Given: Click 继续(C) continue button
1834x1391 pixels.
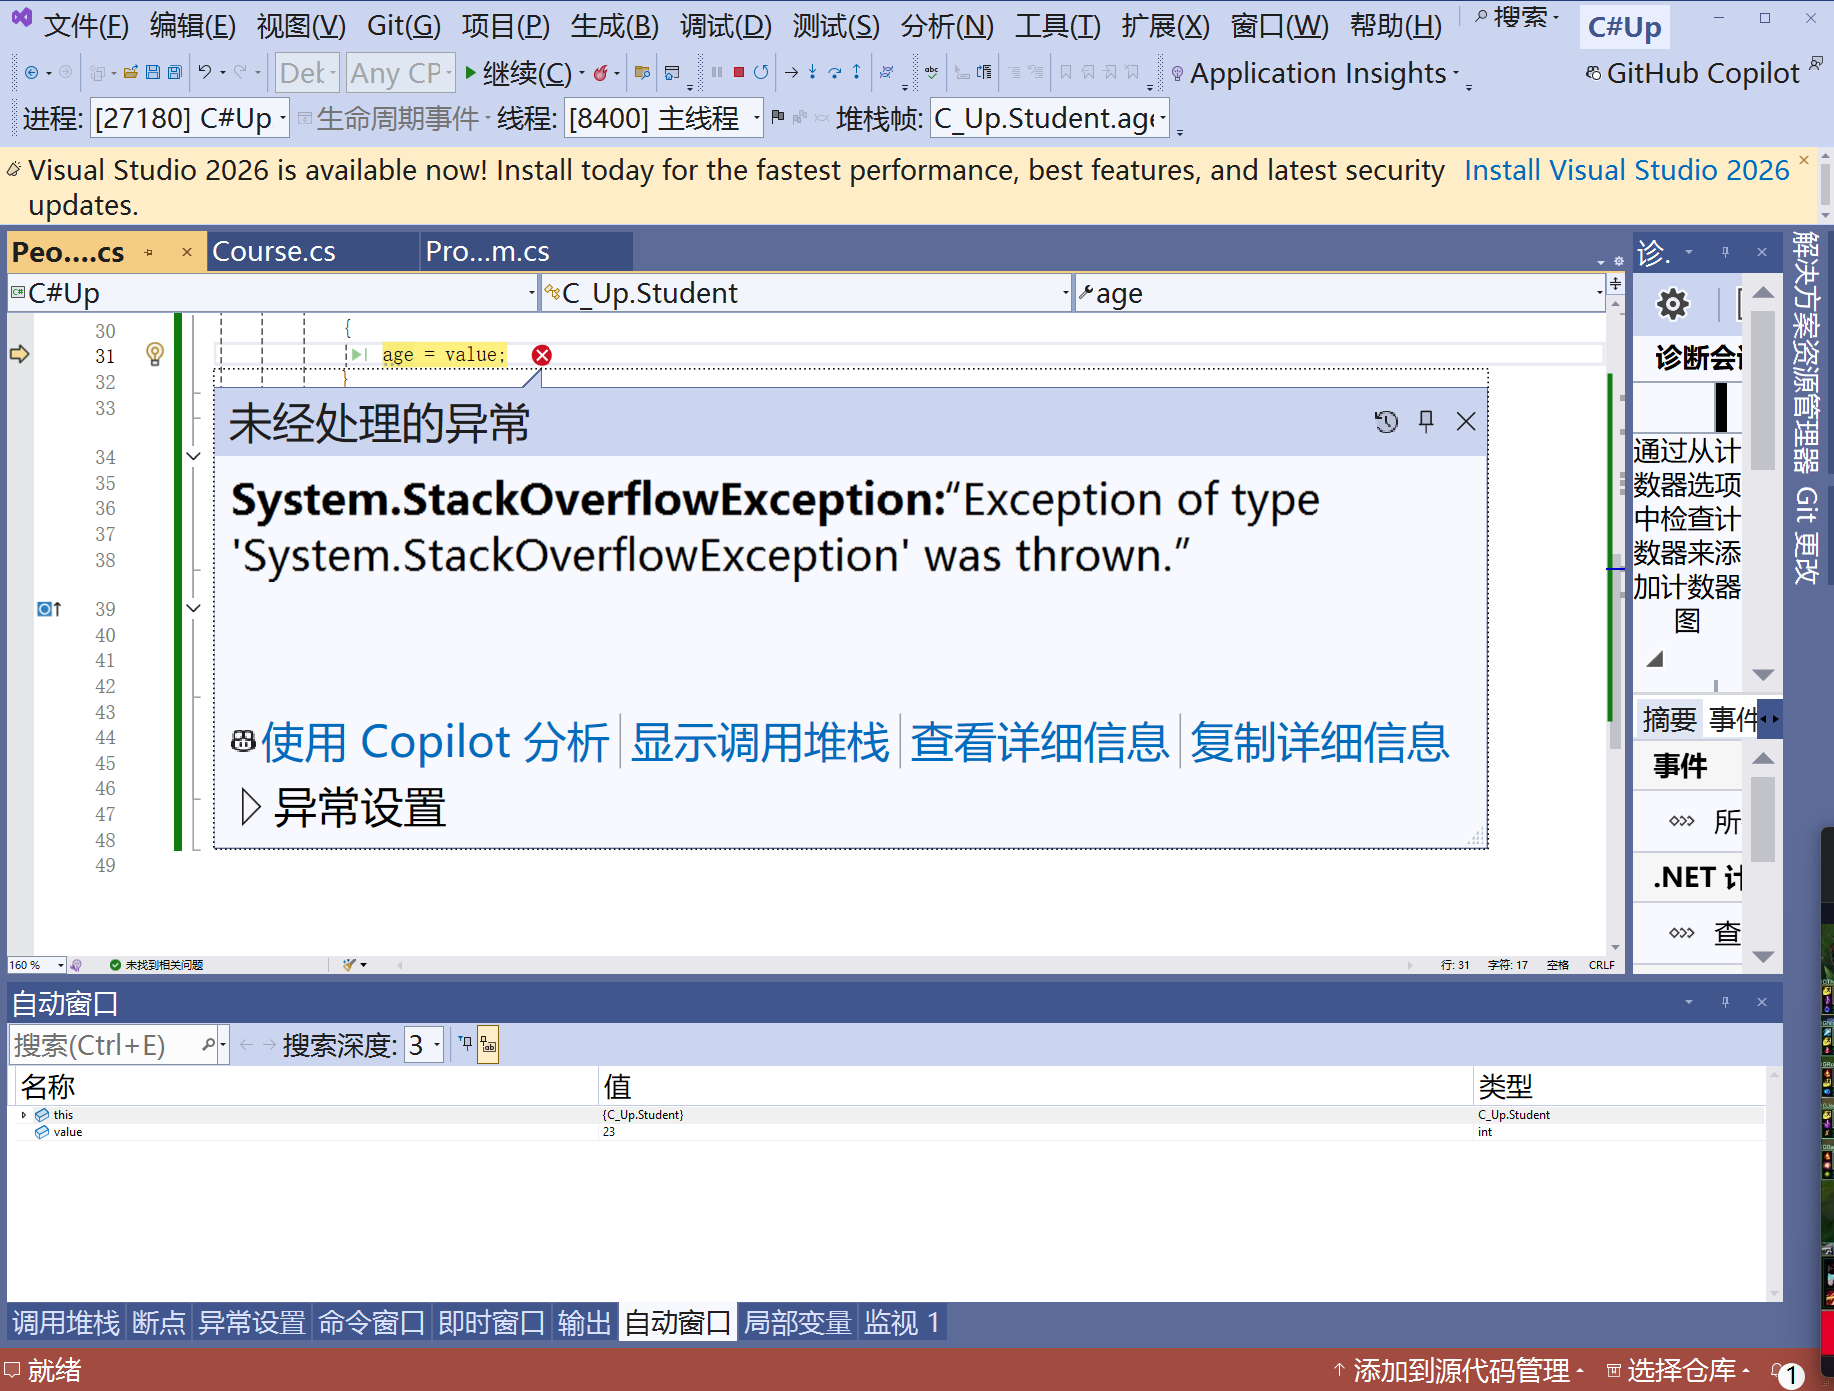Looking at the screenshot, I should 517,73.
